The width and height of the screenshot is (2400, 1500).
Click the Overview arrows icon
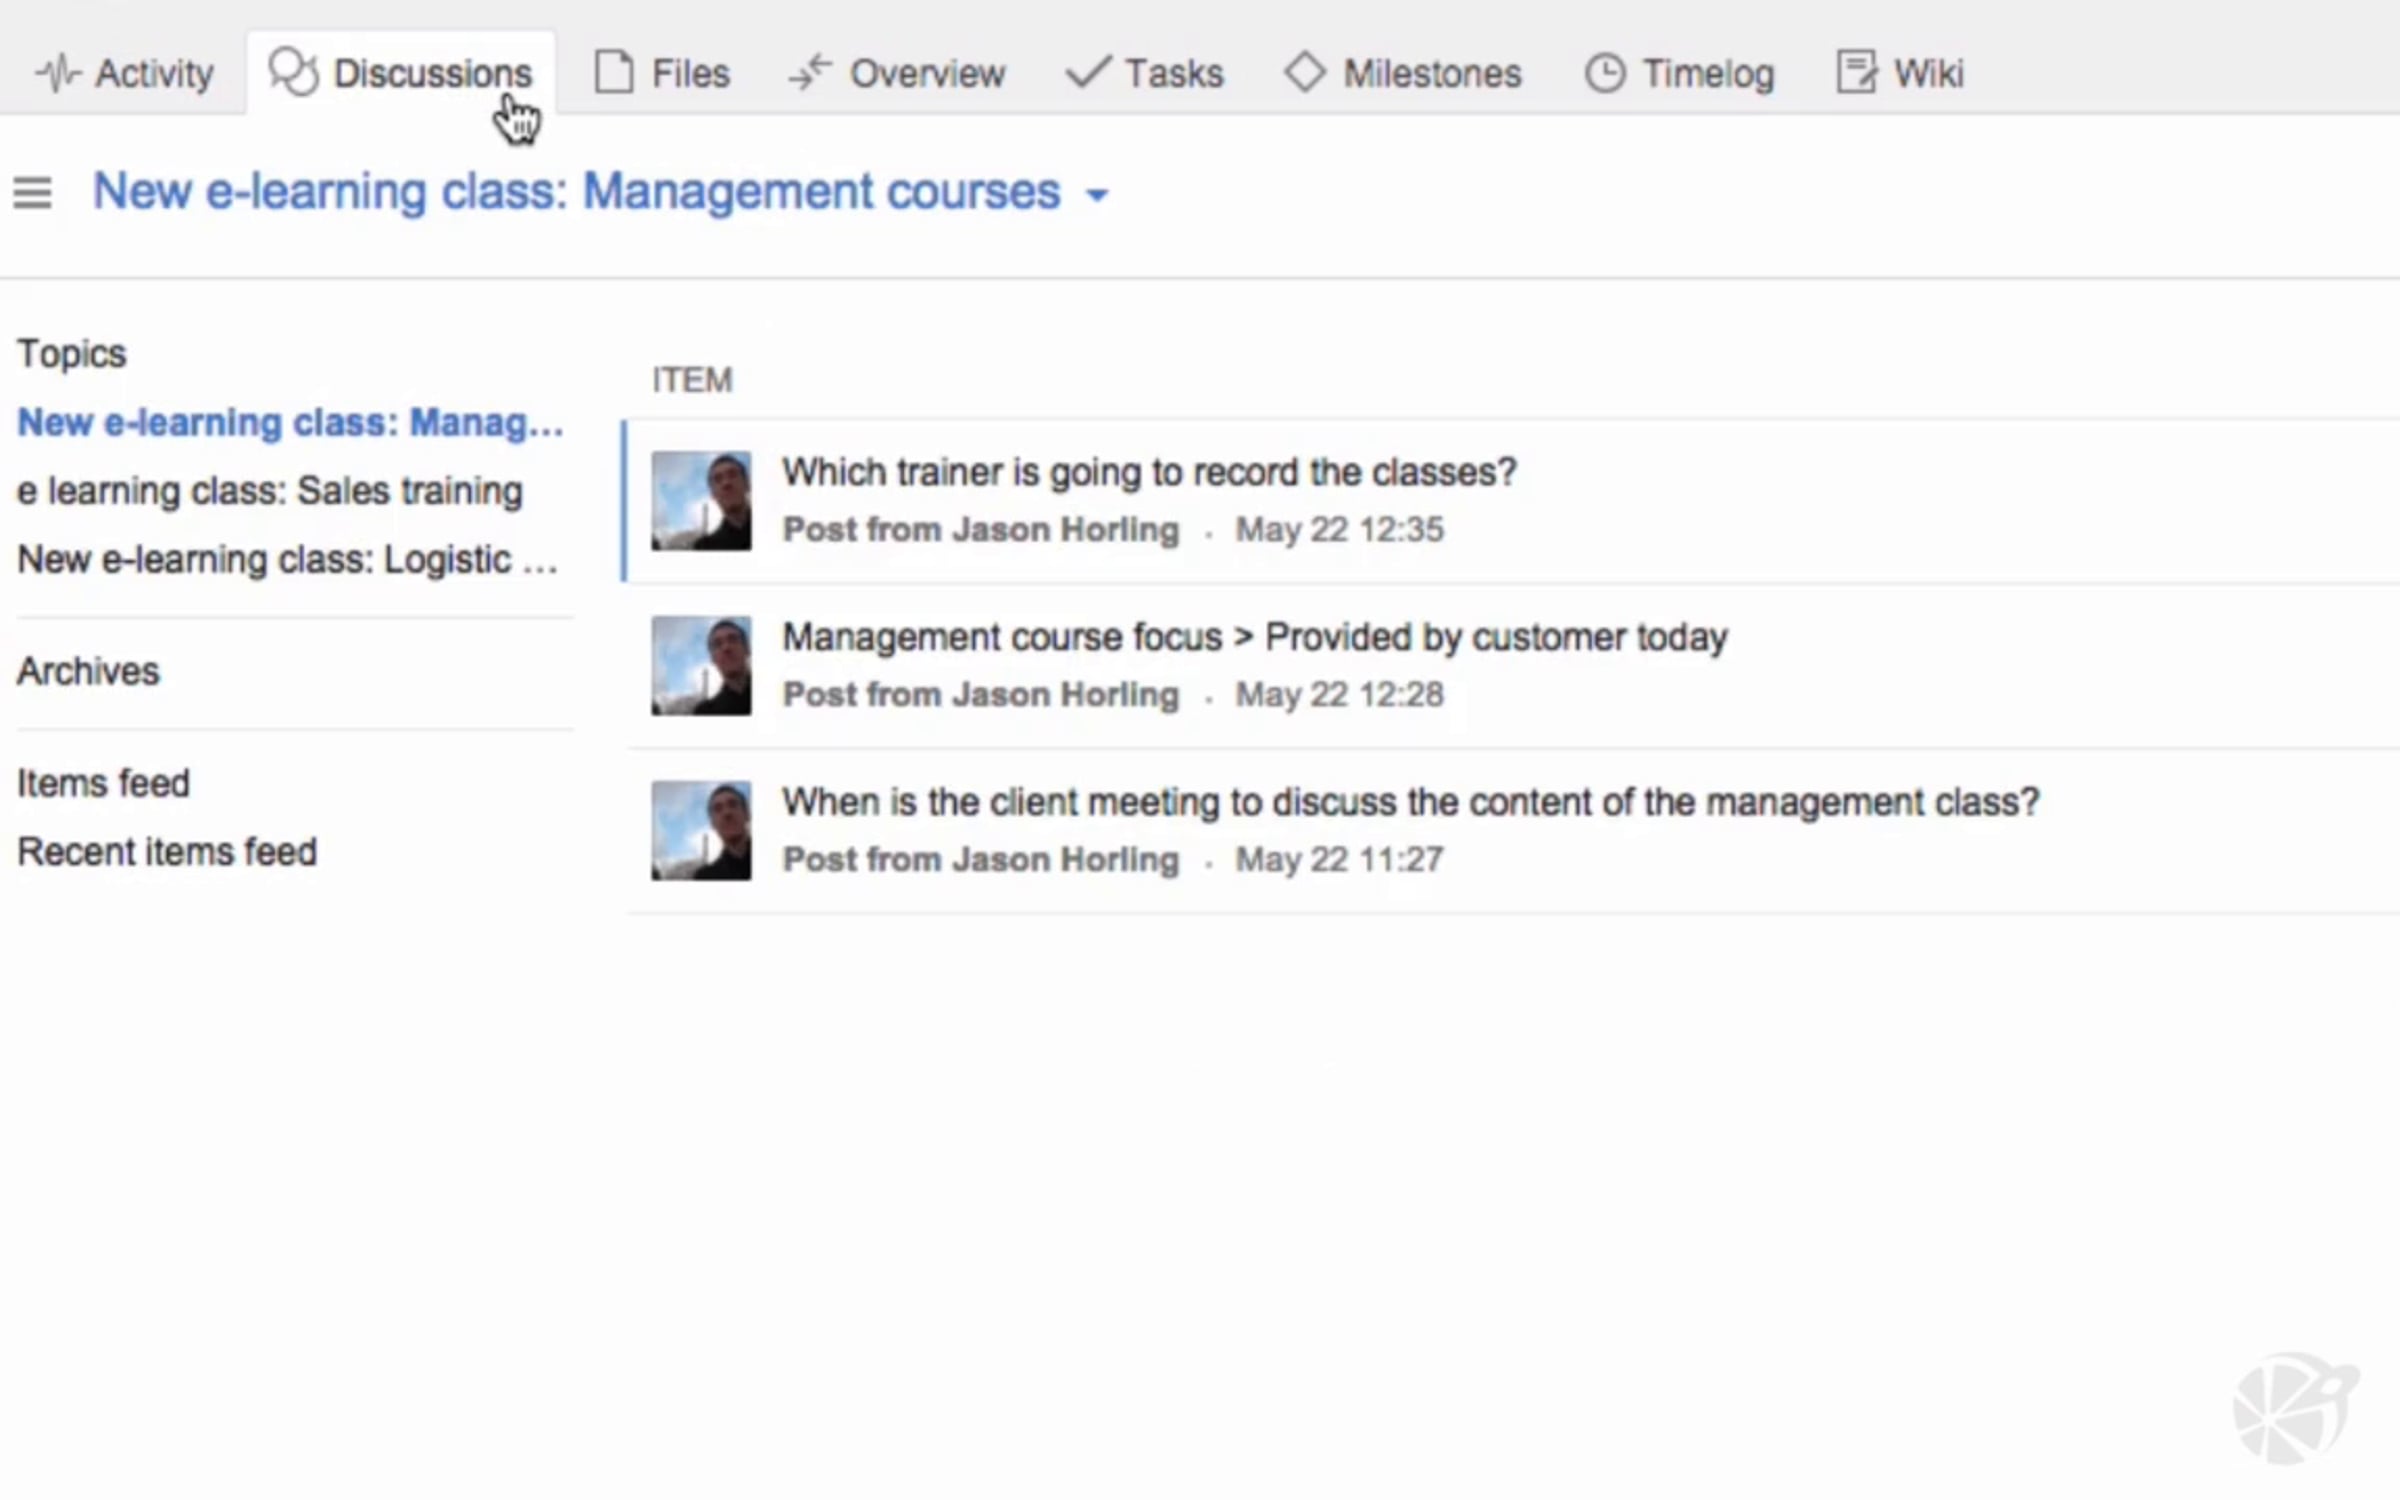point(810,73)
